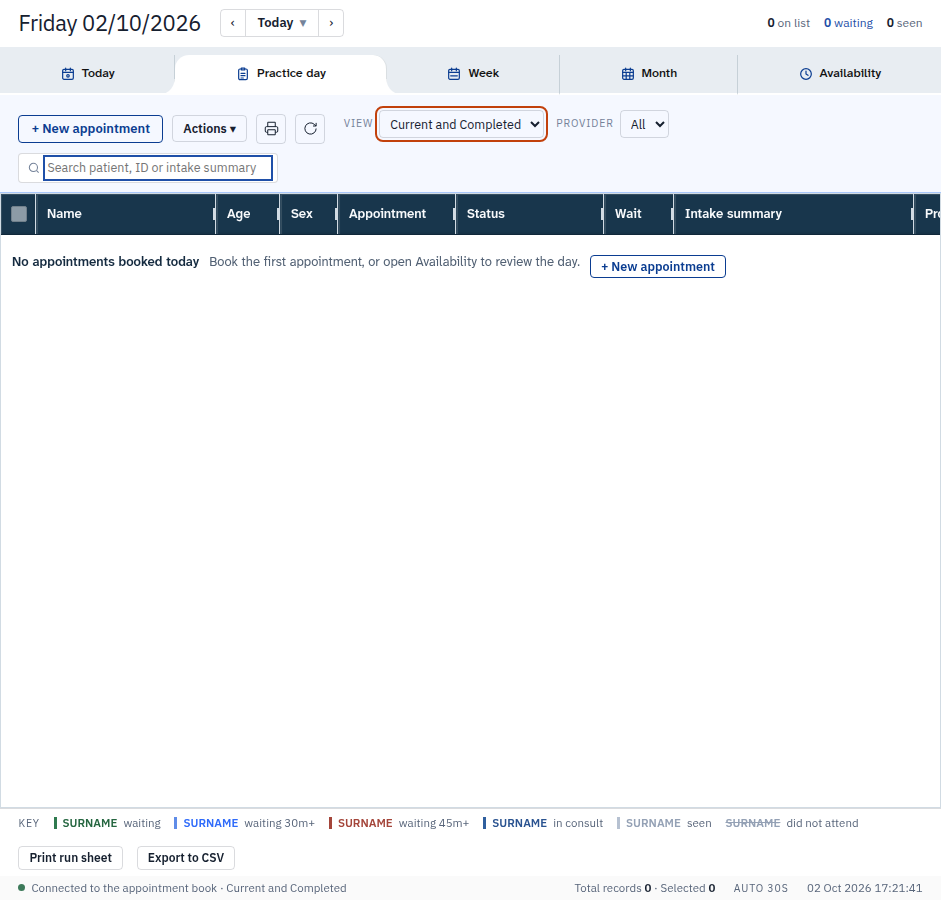Open the Provider dropdown 'All'

click(645, 124)
